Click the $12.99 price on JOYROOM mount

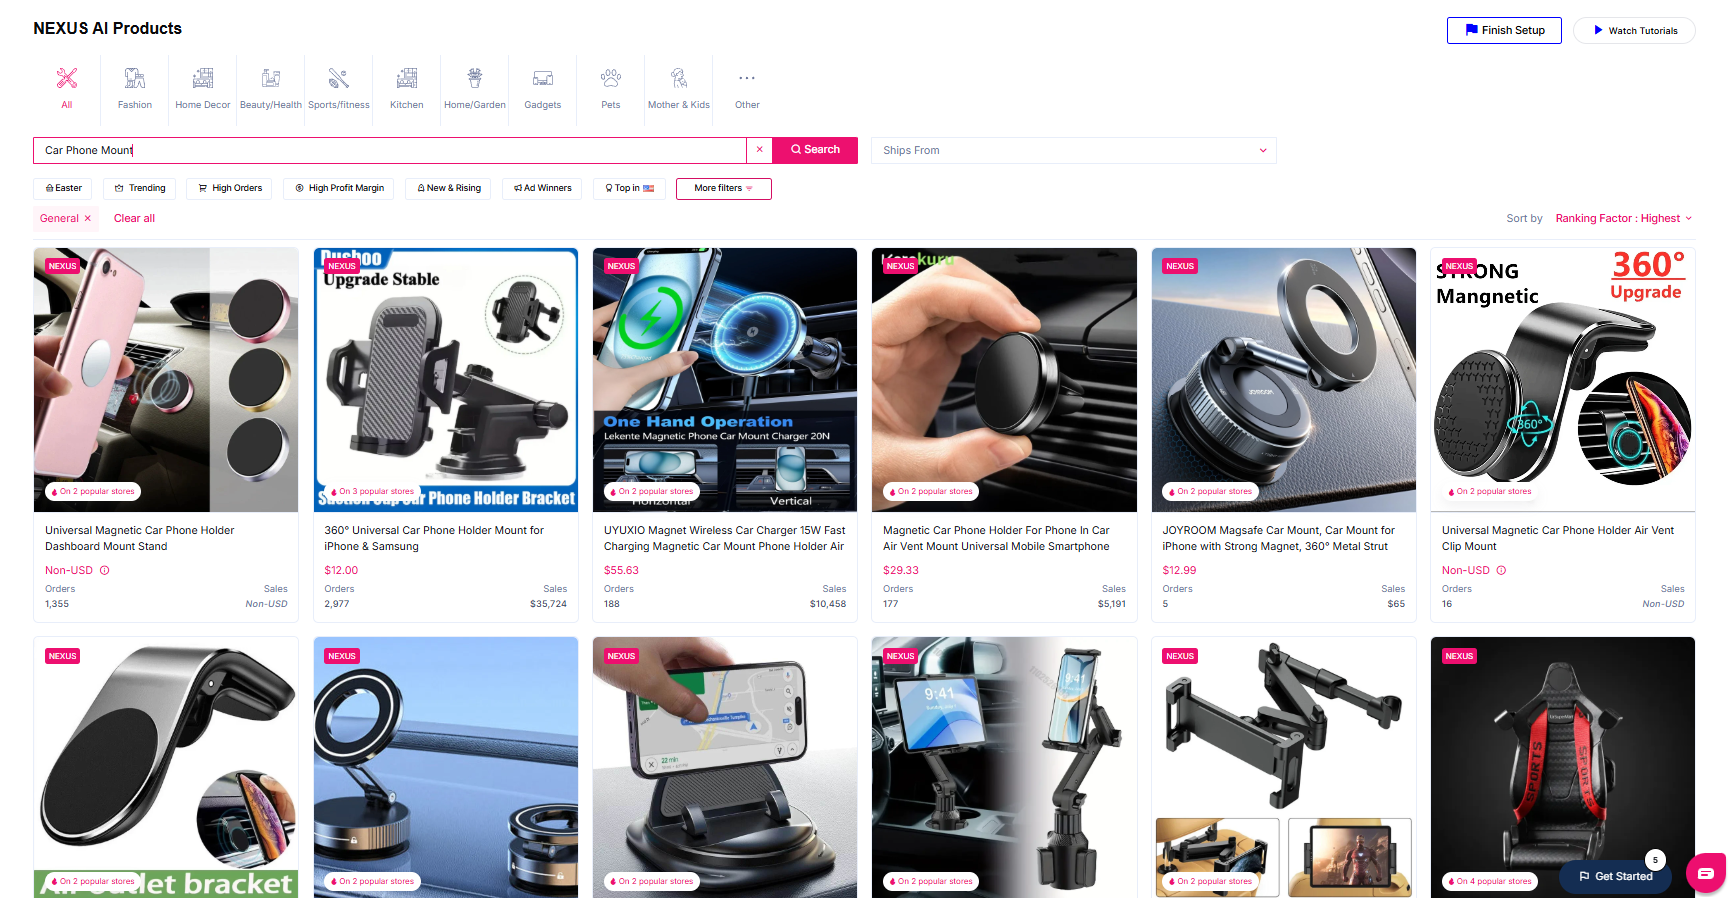click(x=1179, y=570)
